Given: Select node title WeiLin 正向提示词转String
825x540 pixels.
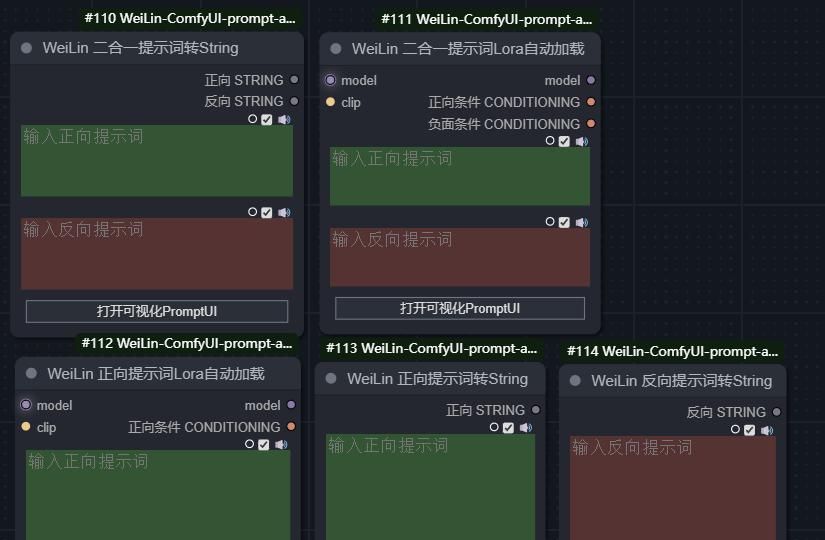Looking at the screenshot, I should point(437,378).
